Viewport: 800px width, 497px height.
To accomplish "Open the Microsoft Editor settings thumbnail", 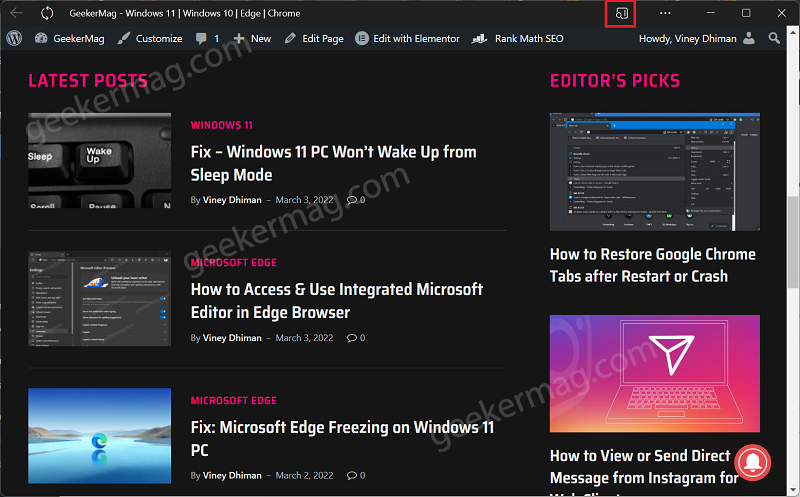I will (99, 299).
